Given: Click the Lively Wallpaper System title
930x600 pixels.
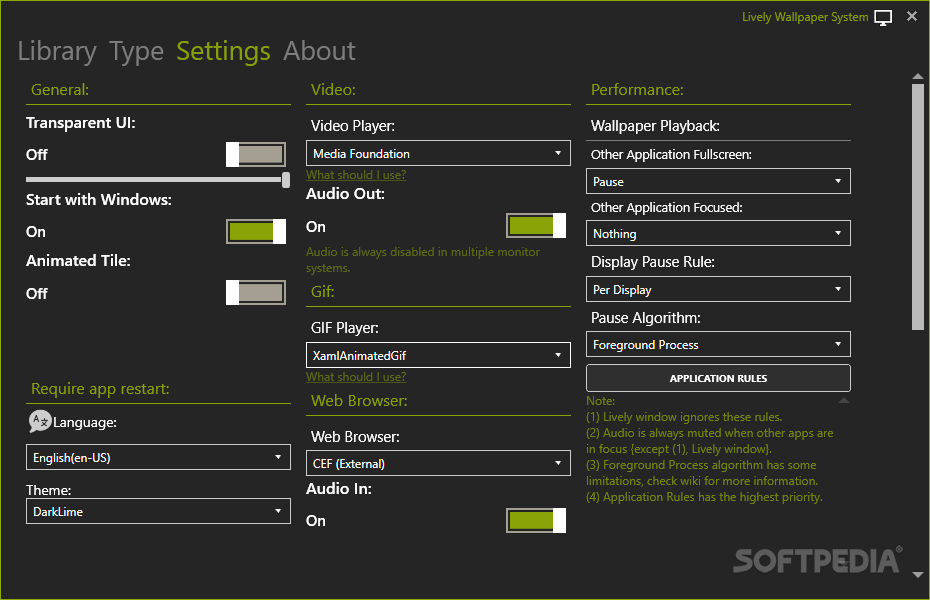Looking at the screenshot, I should point(805,17).
